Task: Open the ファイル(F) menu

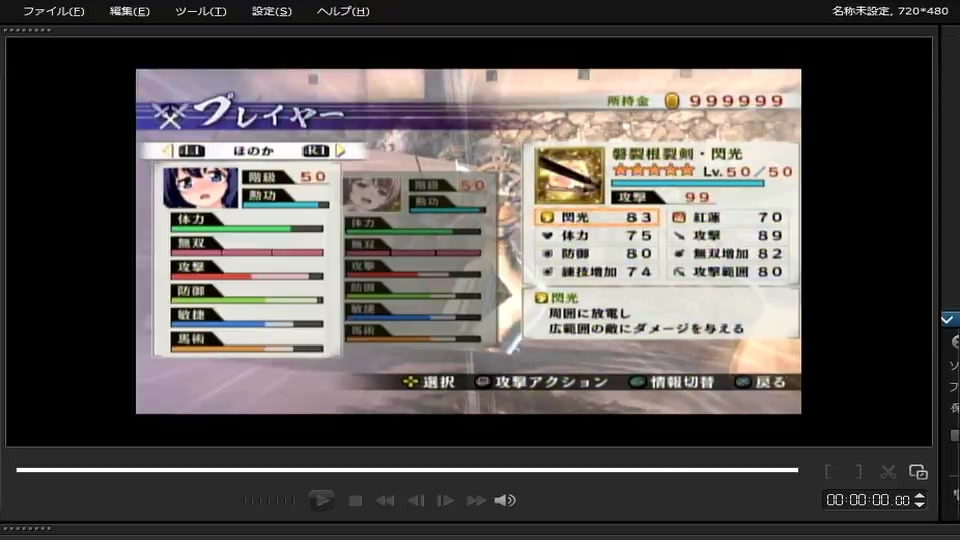Action: pos(53,11)
